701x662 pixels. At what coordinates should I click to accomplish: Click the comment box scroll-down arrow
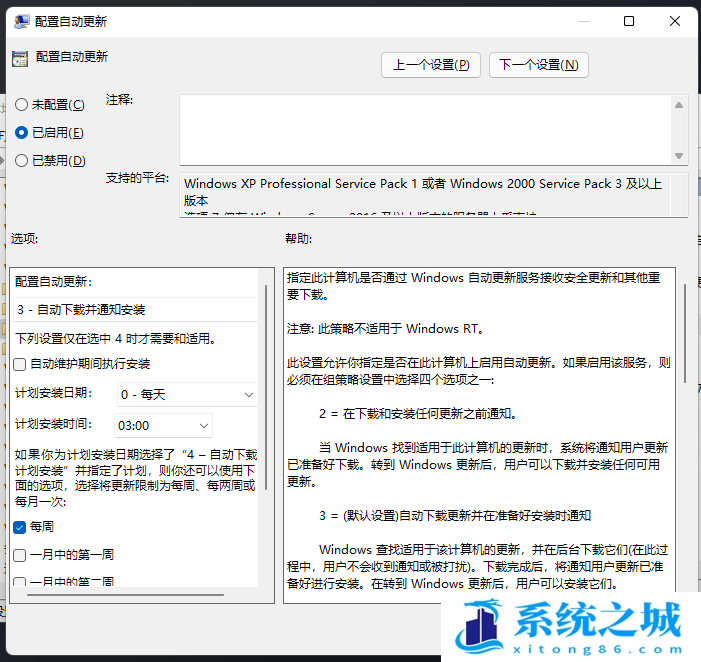(x=679, y=155)
